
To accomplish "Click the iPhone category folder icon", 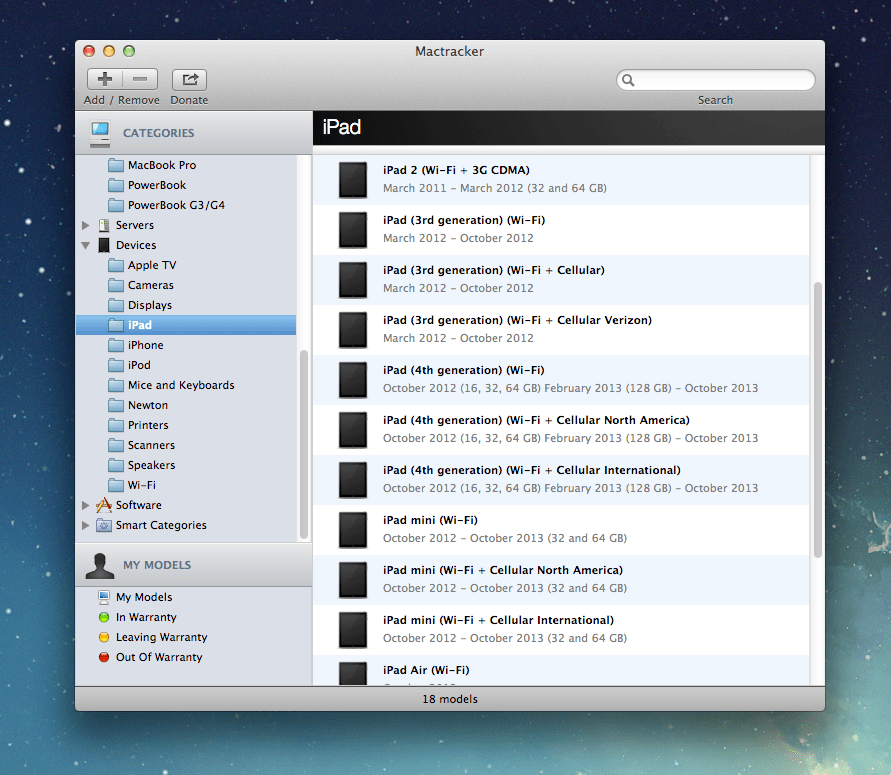I will 116,344.
